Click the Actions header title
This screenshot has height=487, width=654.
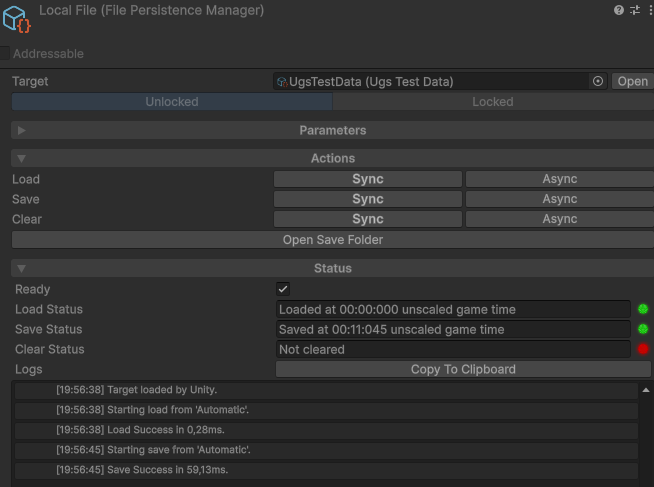click(x=333, y=158)
